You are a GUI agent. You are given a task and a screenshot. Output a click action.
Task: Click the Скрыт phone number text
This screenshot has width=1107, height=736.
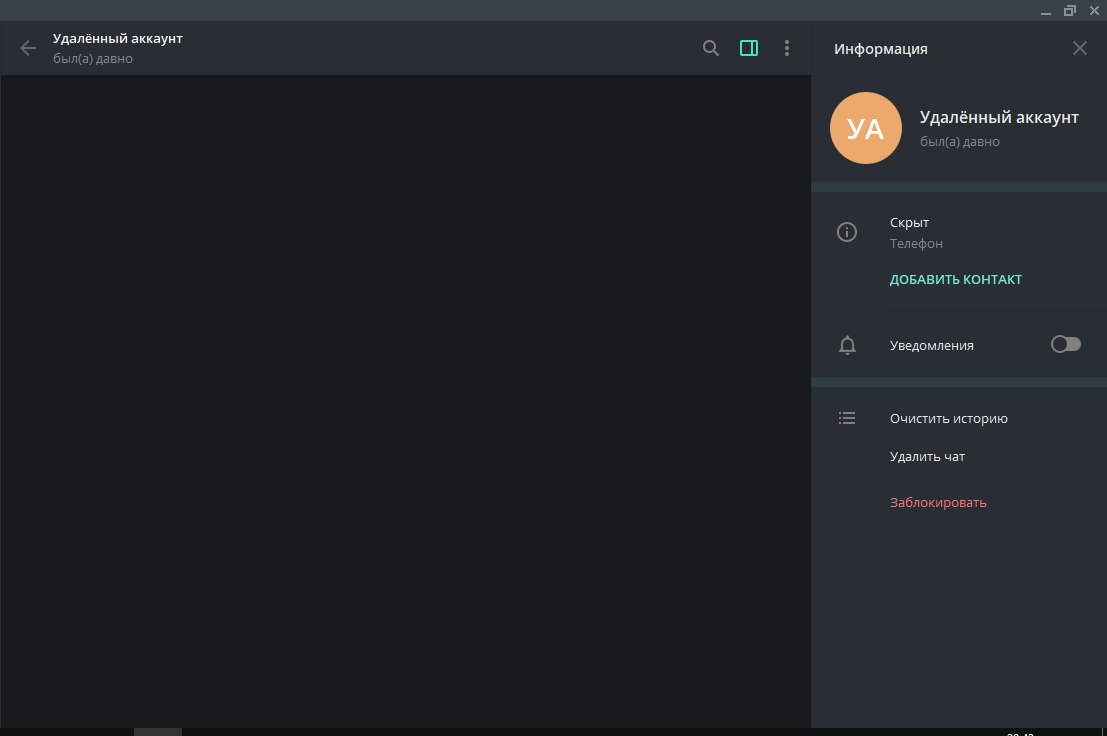click(x=909, y=222)
